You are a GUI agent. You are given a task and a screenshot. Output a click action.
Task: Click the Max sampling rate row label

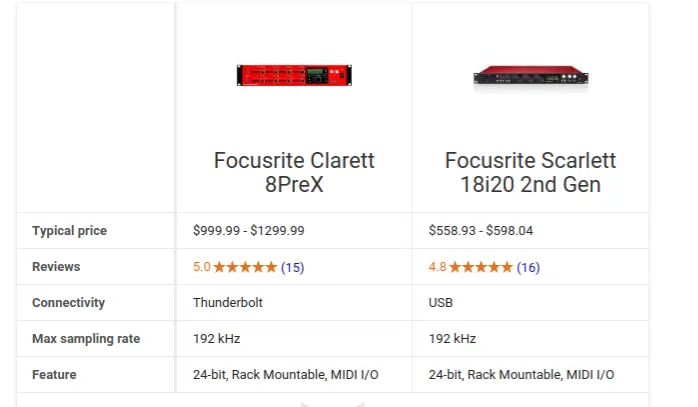pyautogui.click(x=86, y=339)
